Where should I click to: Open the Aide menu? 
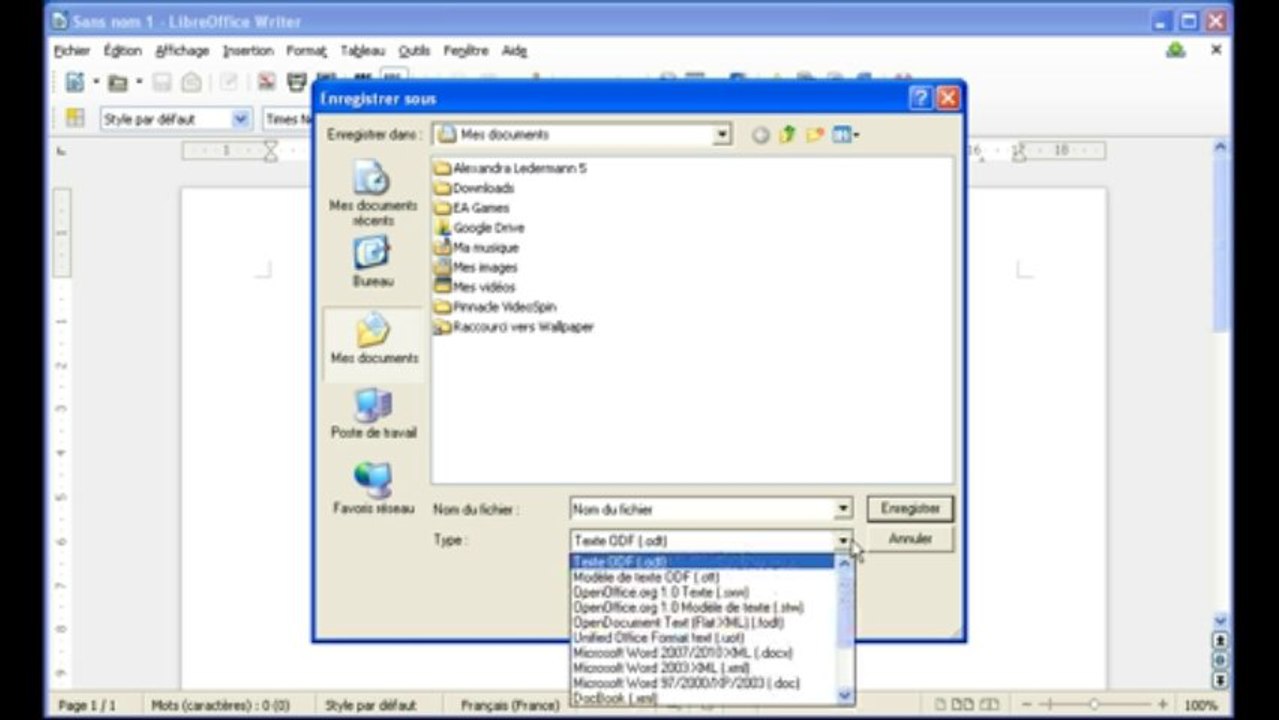(x=514, y=50)
